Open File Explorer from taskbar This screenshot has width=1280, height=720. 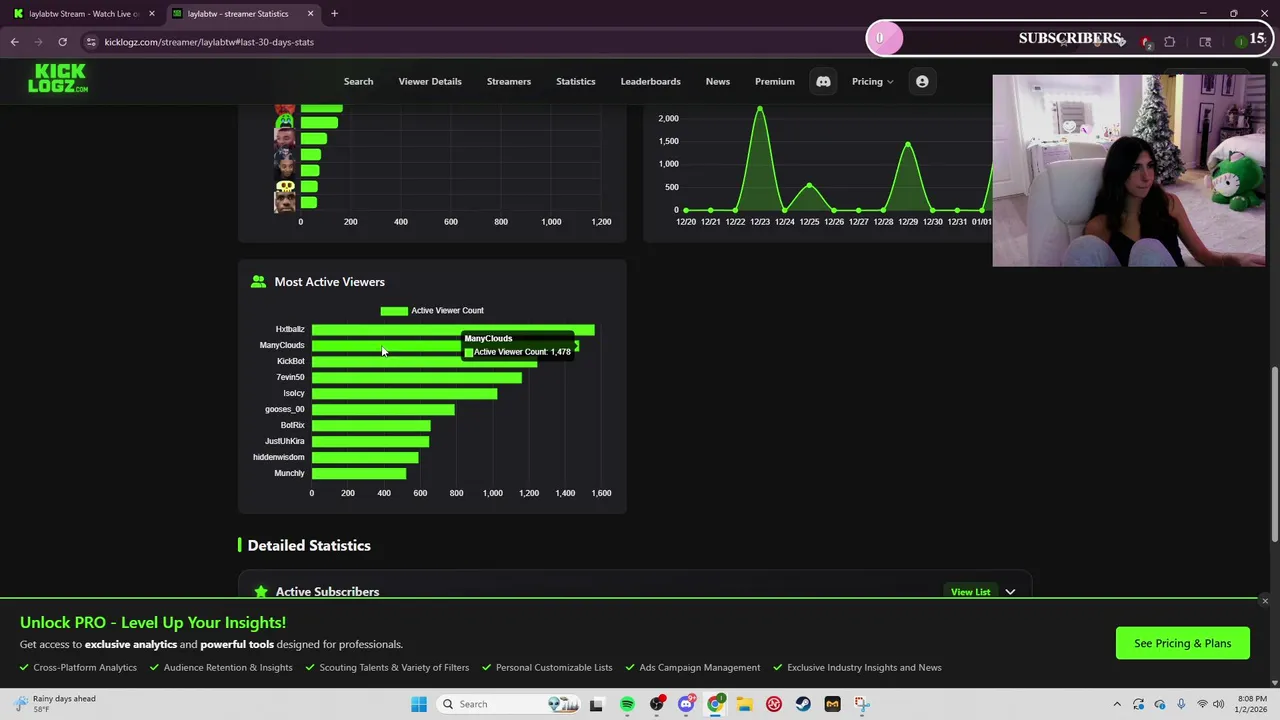tap(744, 704)
